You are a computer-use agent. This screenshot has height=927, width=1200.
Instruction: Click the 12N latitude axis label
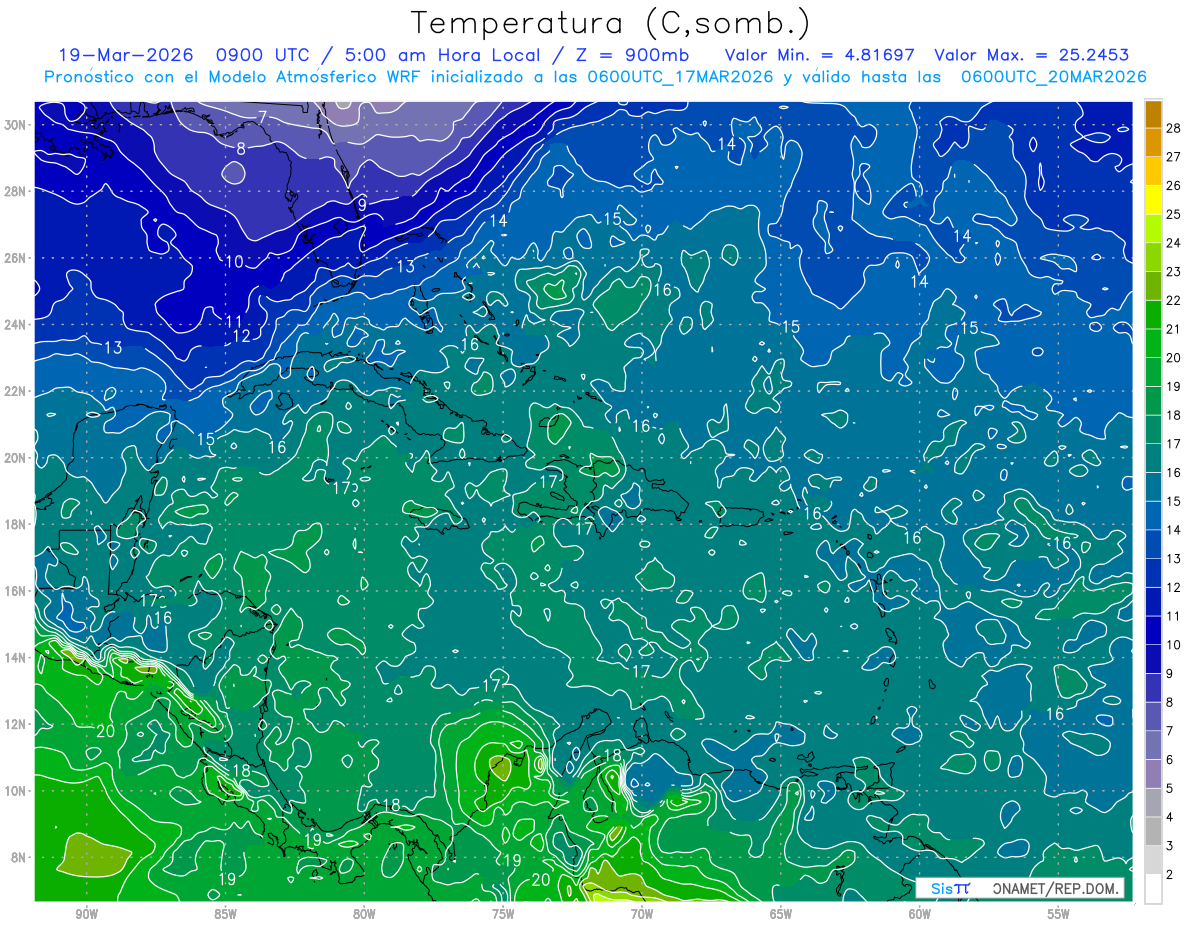click(x=17, y=724)
